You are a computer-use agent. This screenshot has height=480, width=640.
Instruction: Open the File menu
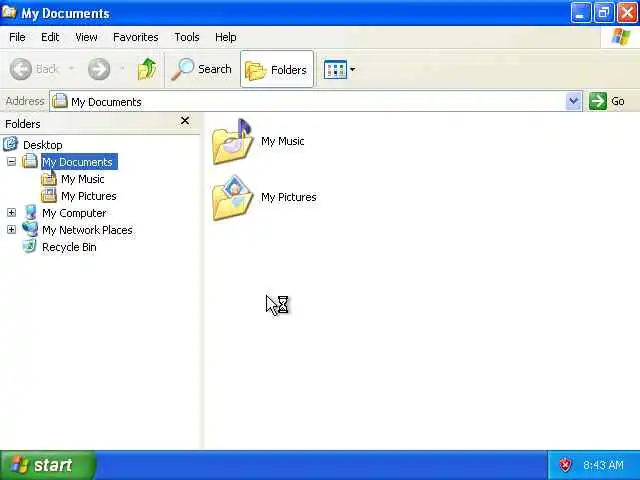[17, 37]
